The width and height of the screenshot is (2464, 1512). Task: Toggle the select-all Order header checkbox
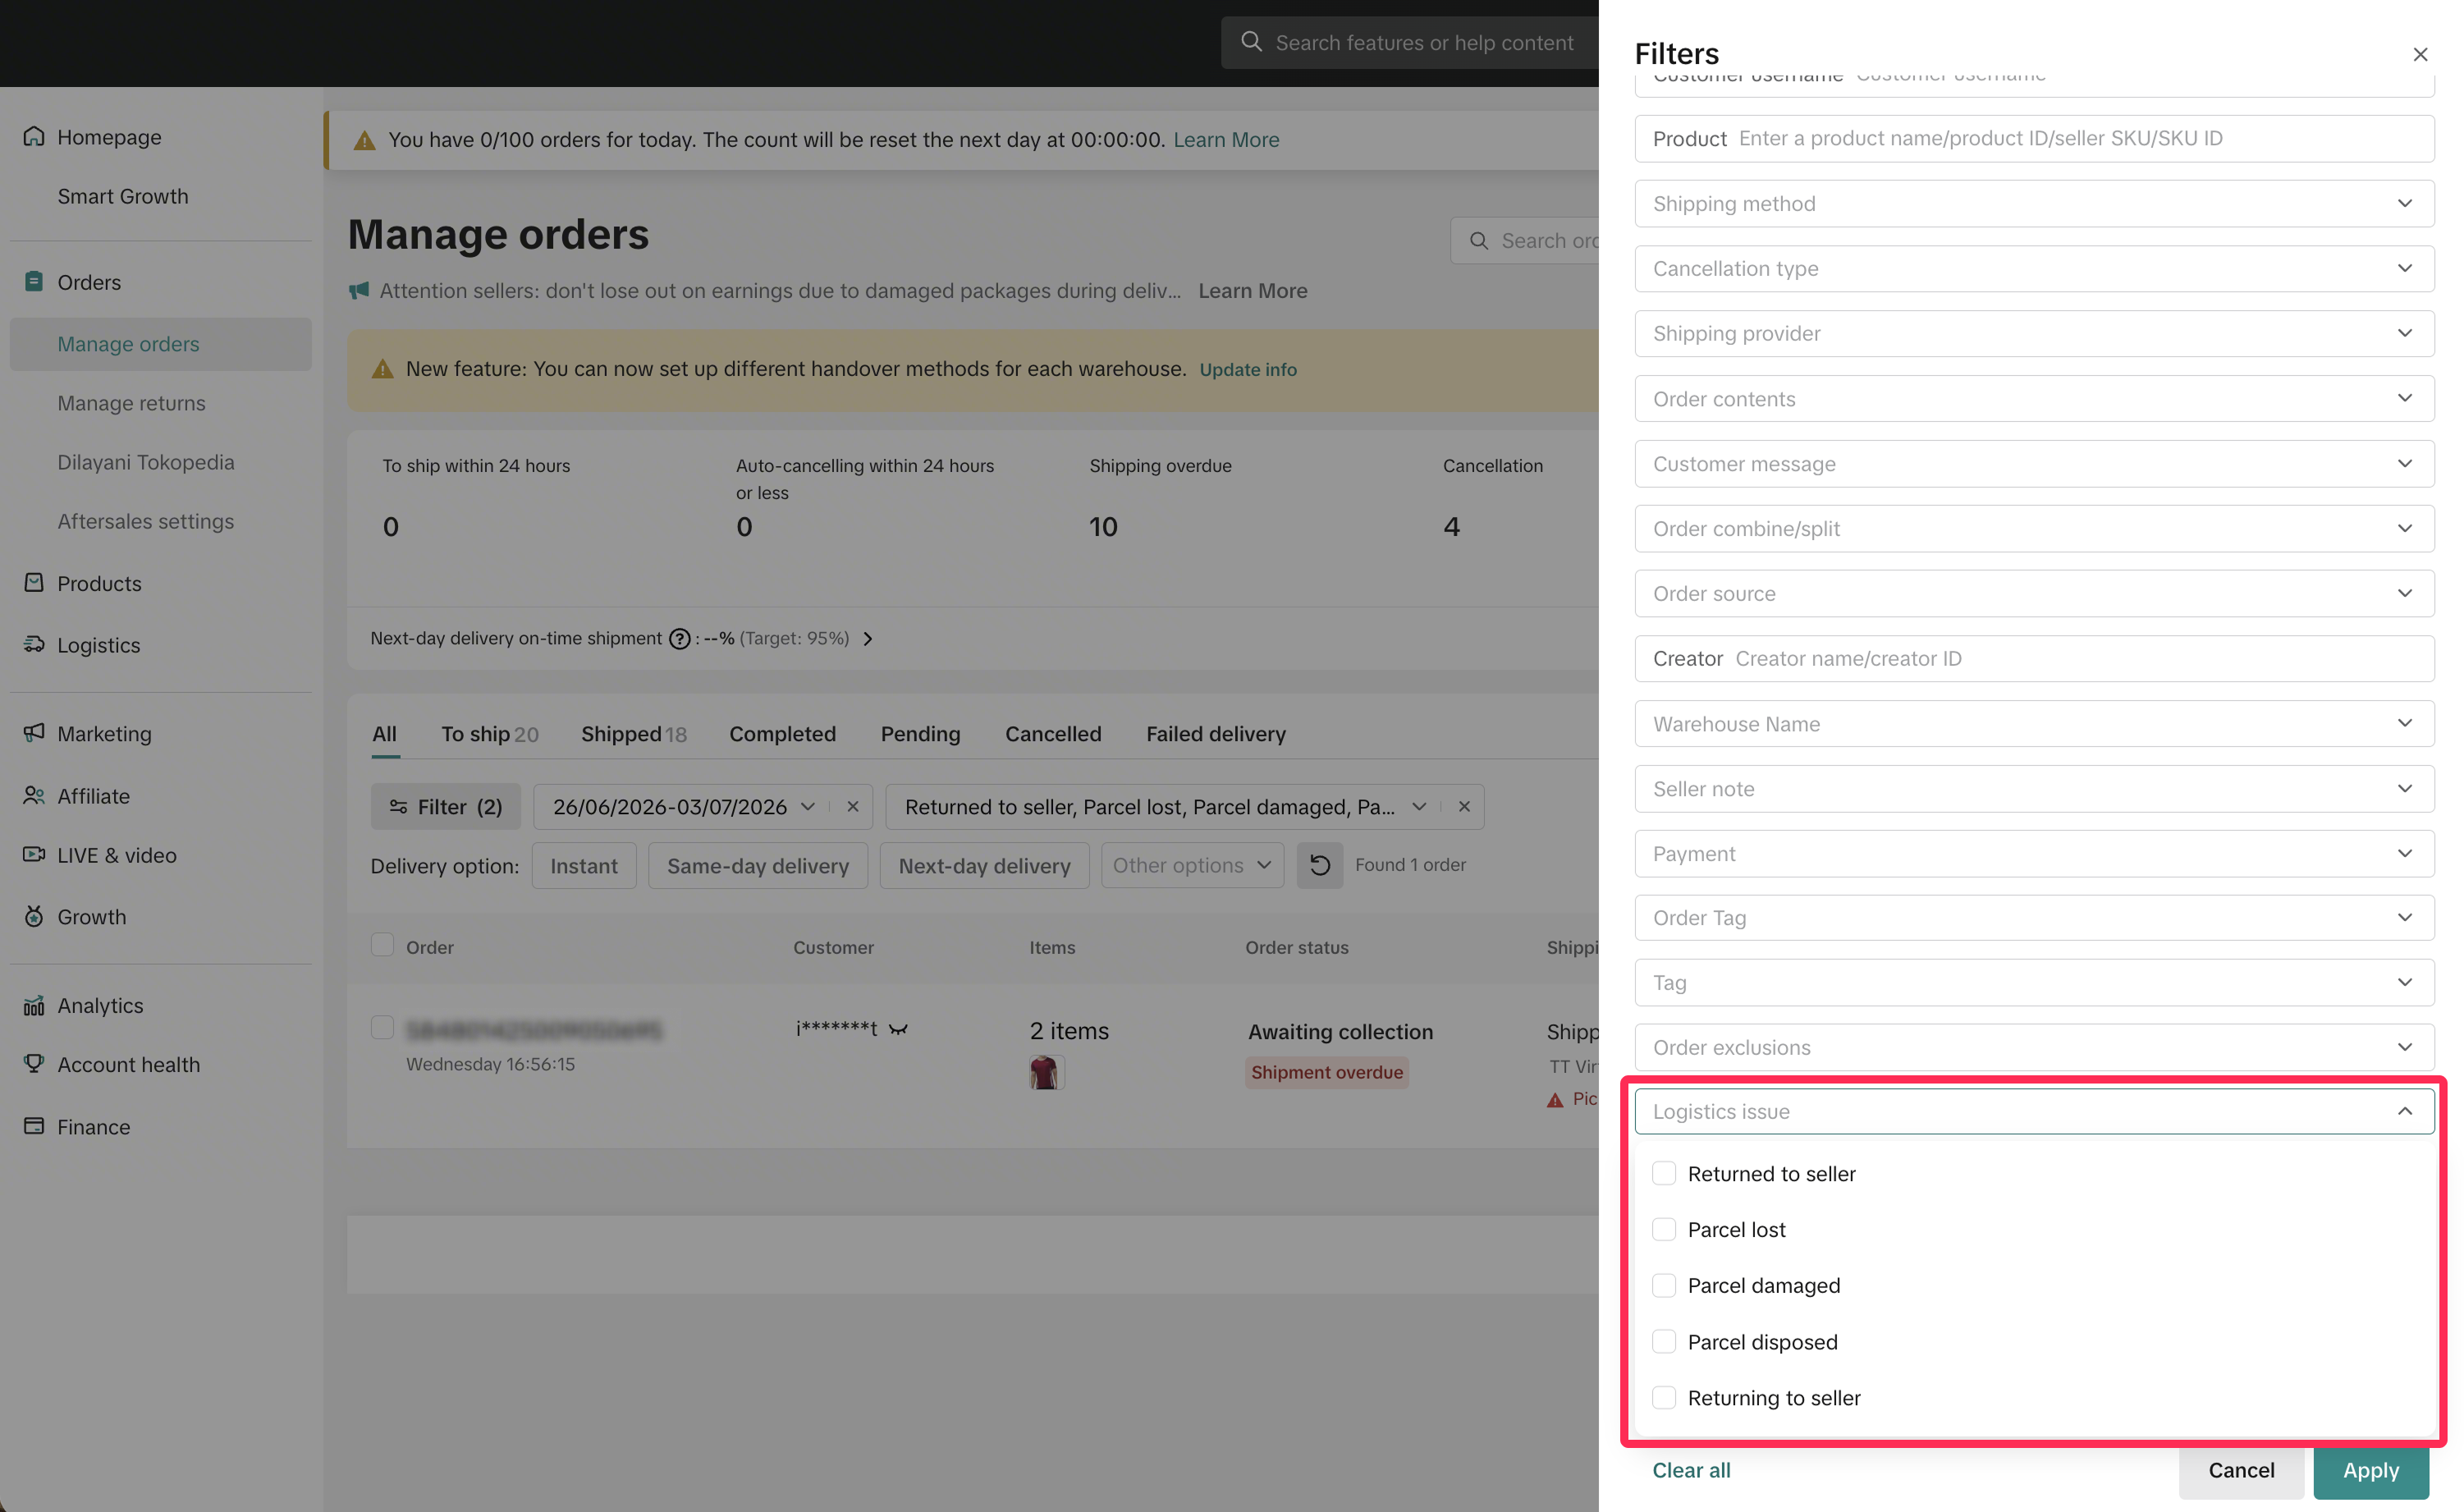click(382, 945)
